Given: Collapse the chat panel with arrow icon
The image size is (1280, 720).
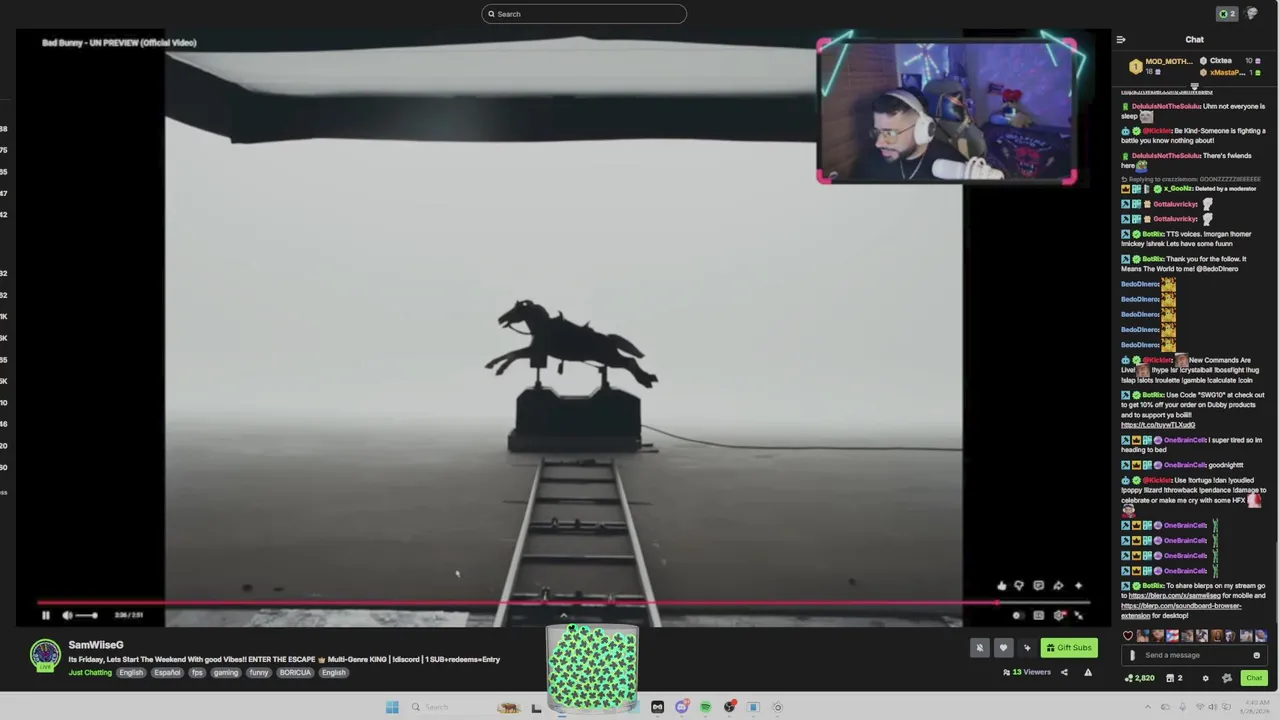Looking at the screenshot, I should click(x=1121, y=40).
